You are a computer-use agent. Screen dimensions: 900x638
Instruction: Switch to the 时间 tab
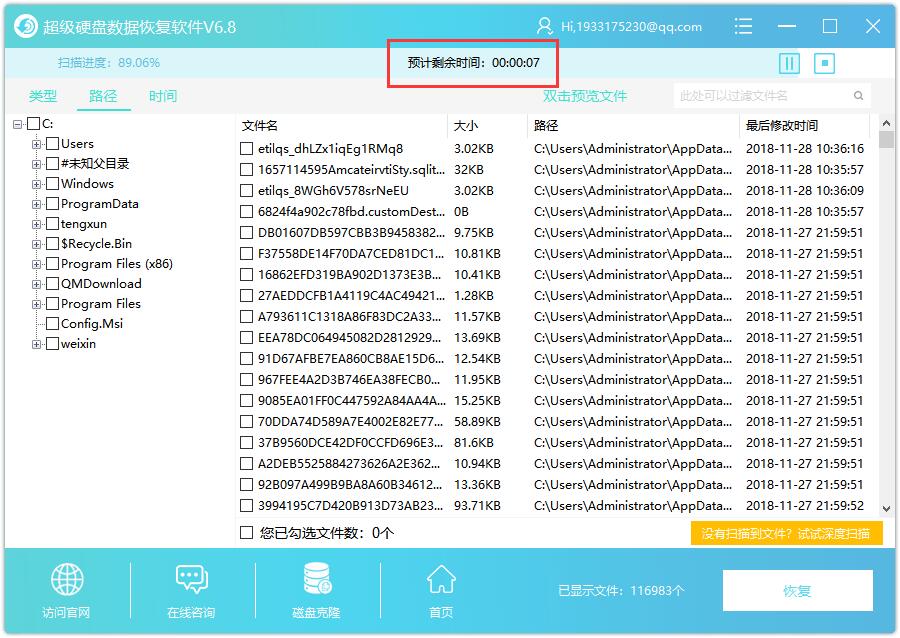[163, 96]
